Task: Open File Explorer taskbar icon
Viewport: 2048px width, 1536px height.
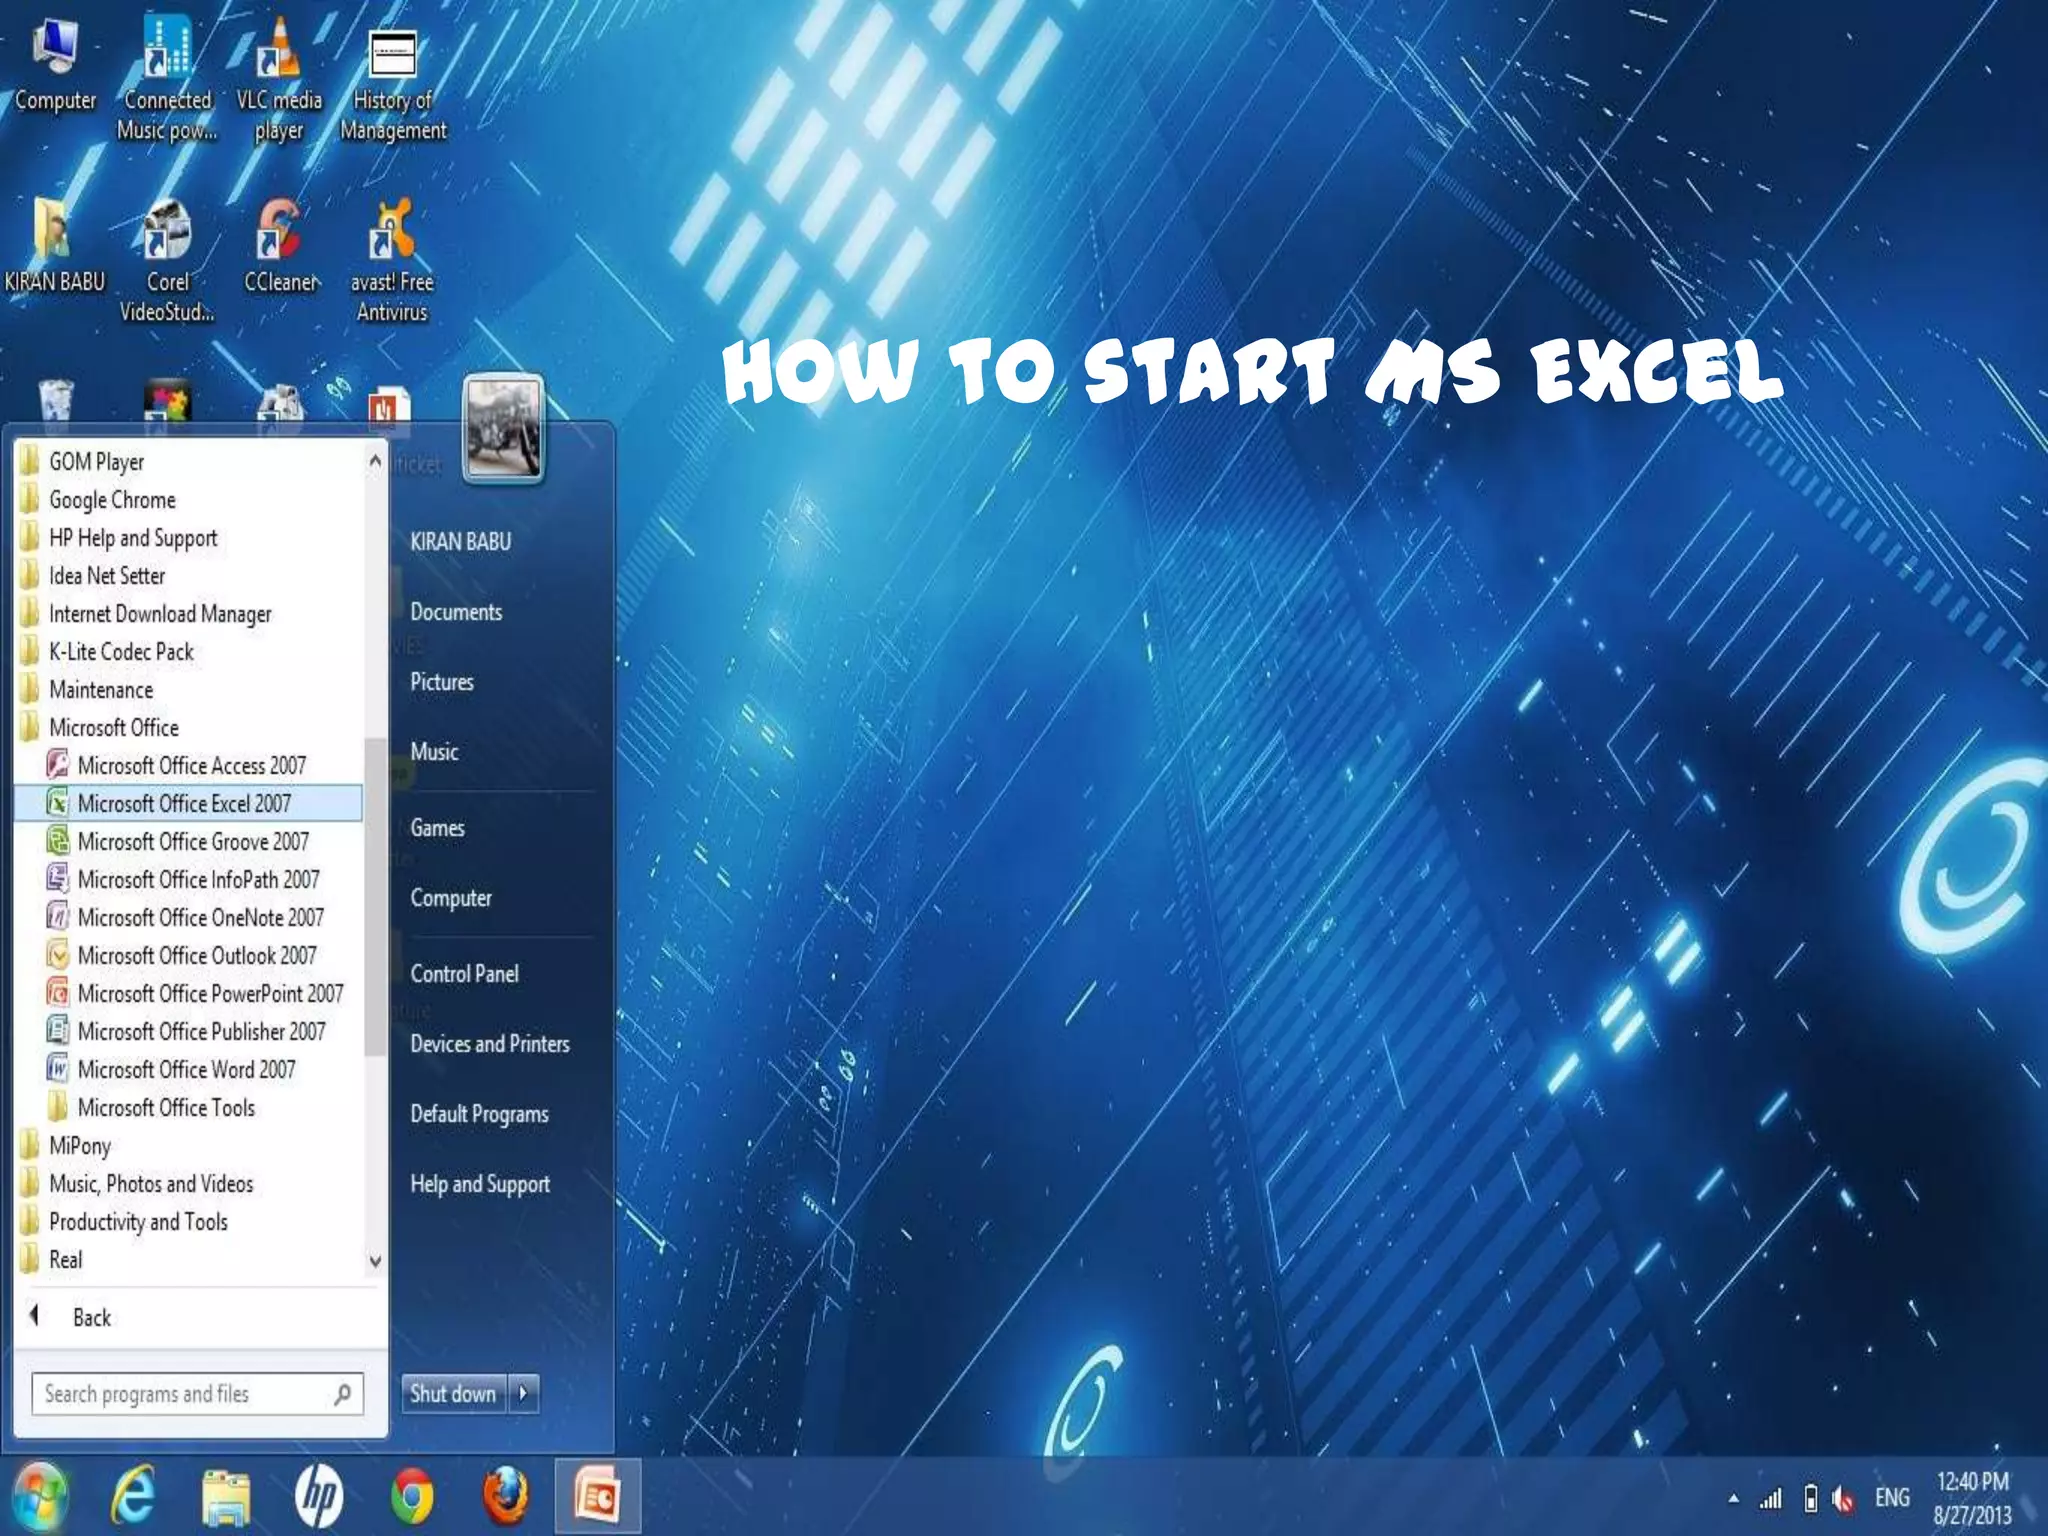Action: (x=226, y=1497)
